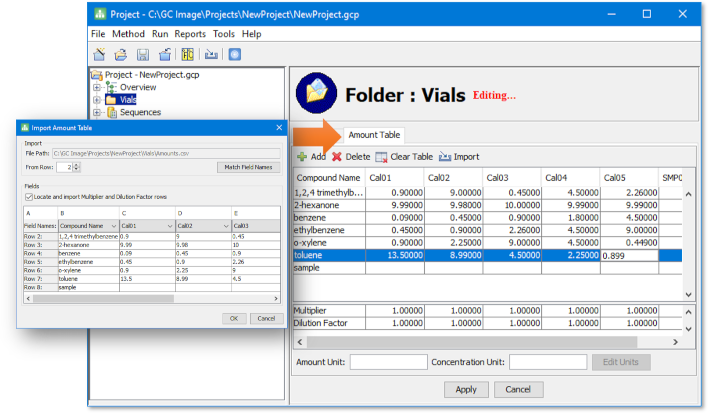Click OK in Import Amount Table dialog
708x413 pixels.
[x=234, y=318]
